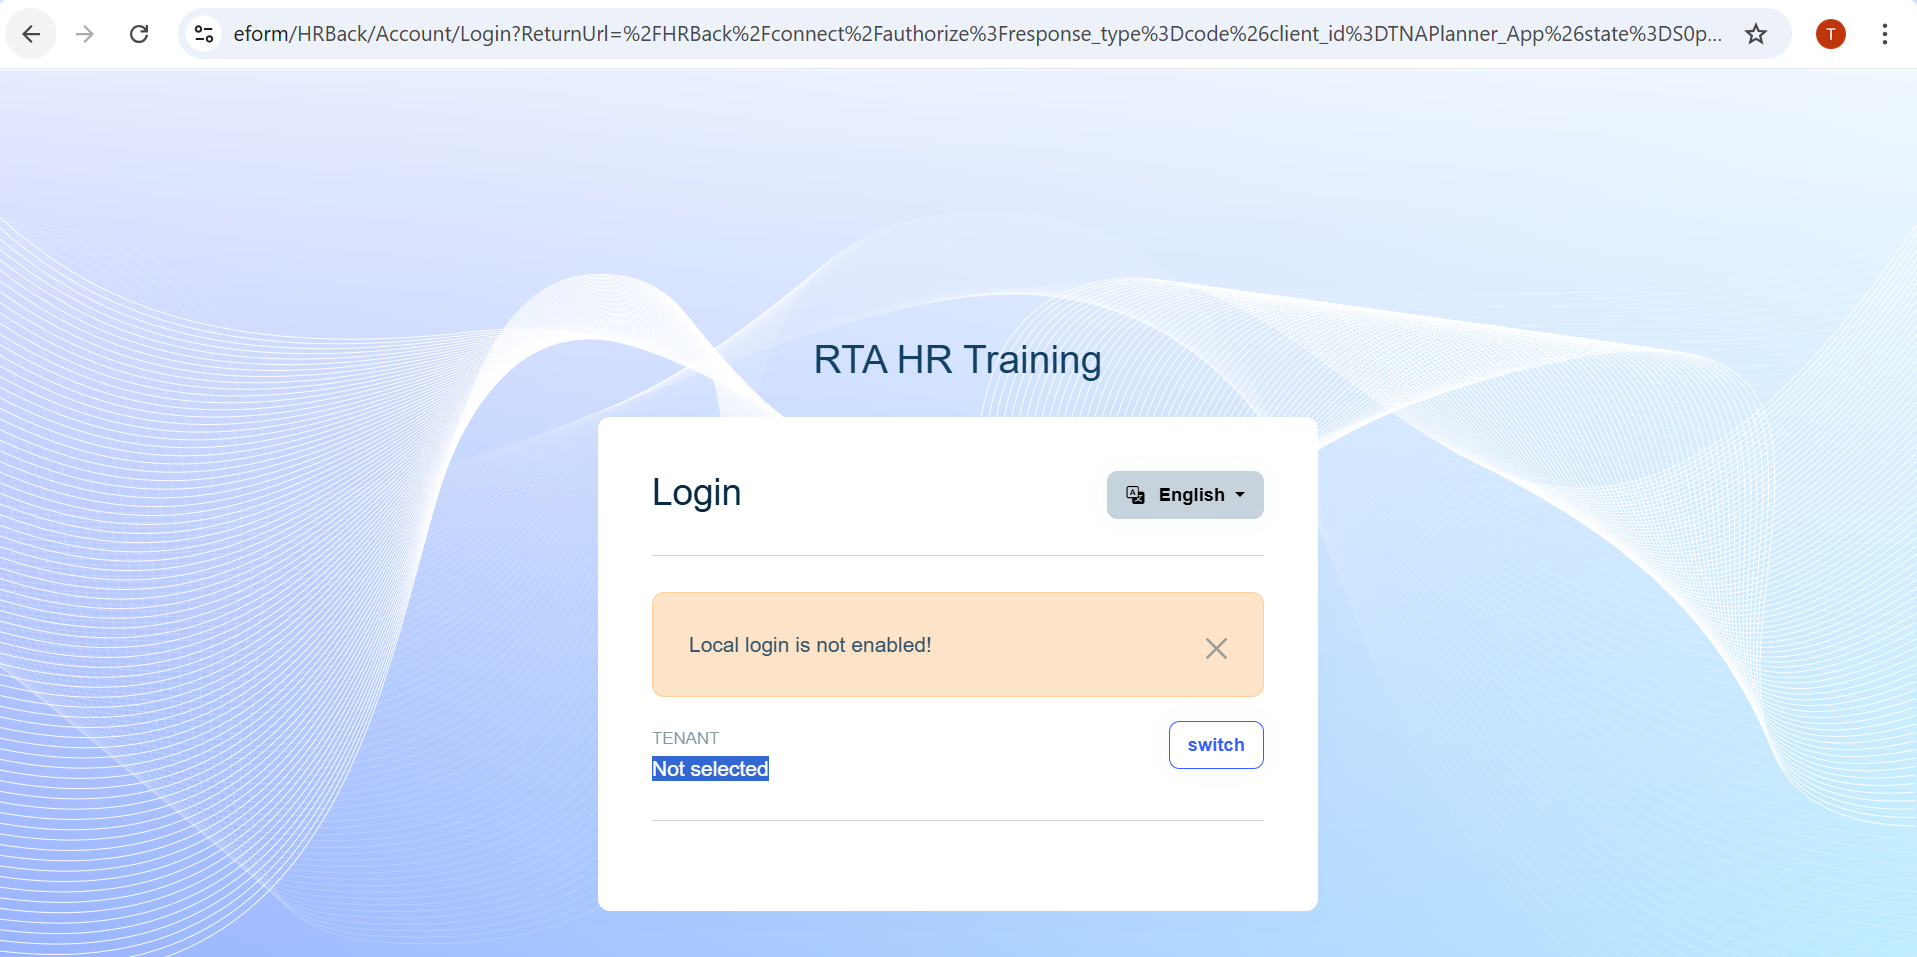Image resolution: width=1917 pixels, height=957 pixels.
Task: Click the wavy background left of the login card
Action: tap(300, 600)
